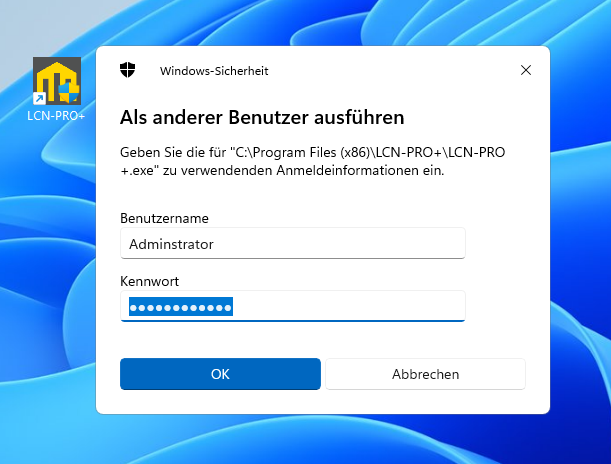611x464 pixels.
Task: Click the "Kennwort" label
Action: (149, 281)
